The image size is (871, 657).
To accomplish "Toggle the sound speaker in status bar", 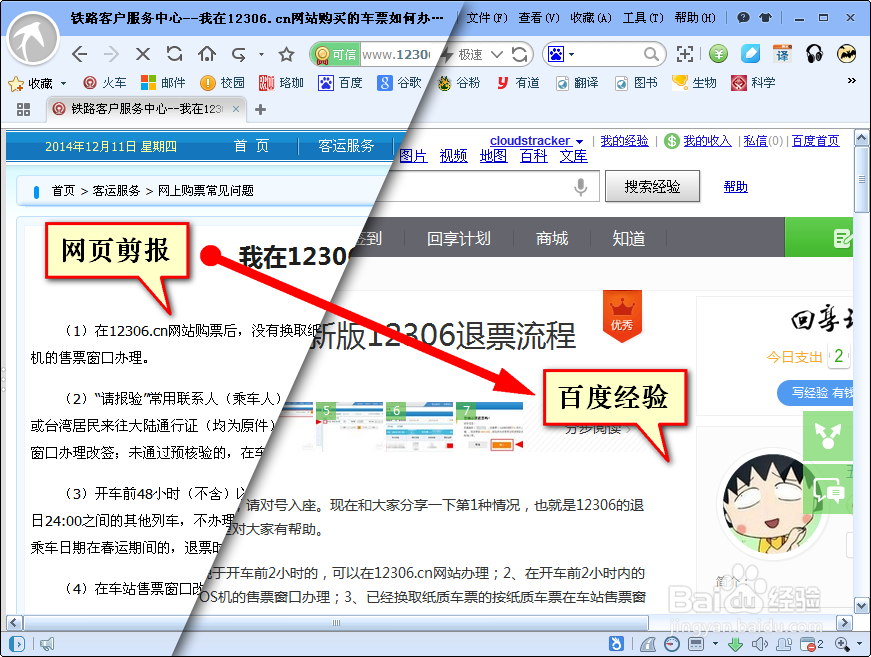I will coord(759,644).
